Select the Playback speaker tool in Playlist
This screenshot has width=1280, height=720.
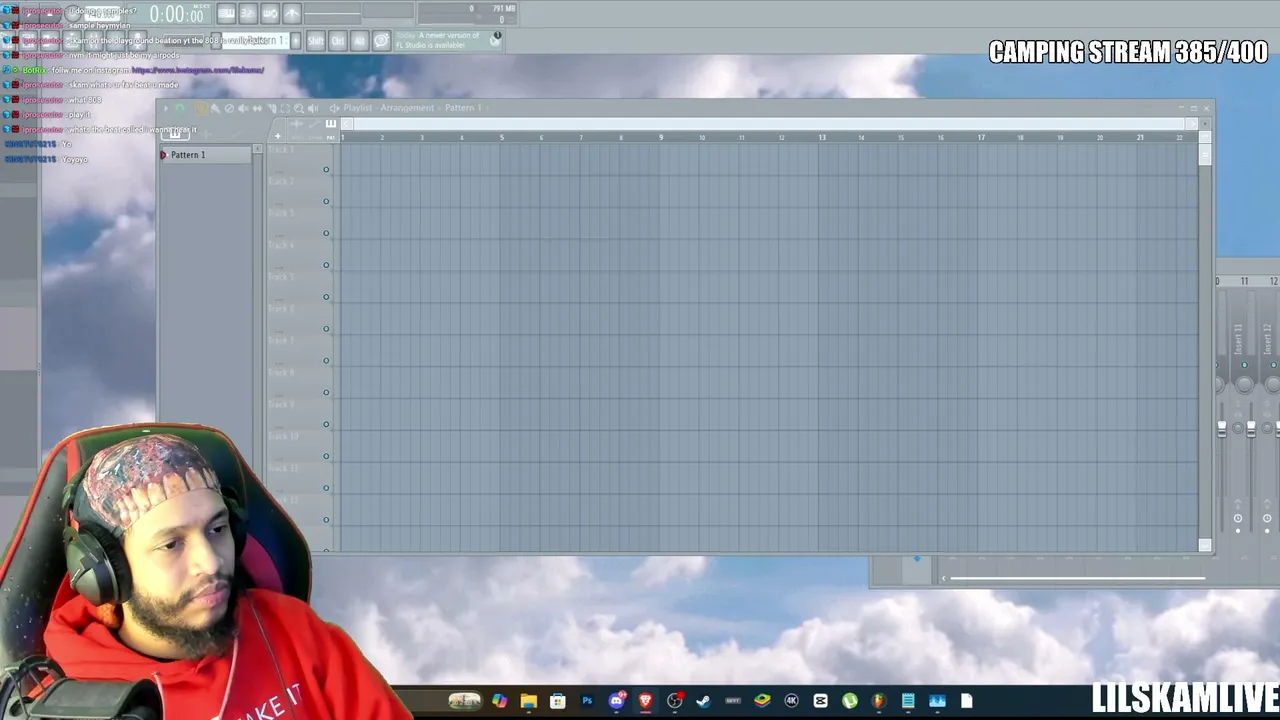313,108
